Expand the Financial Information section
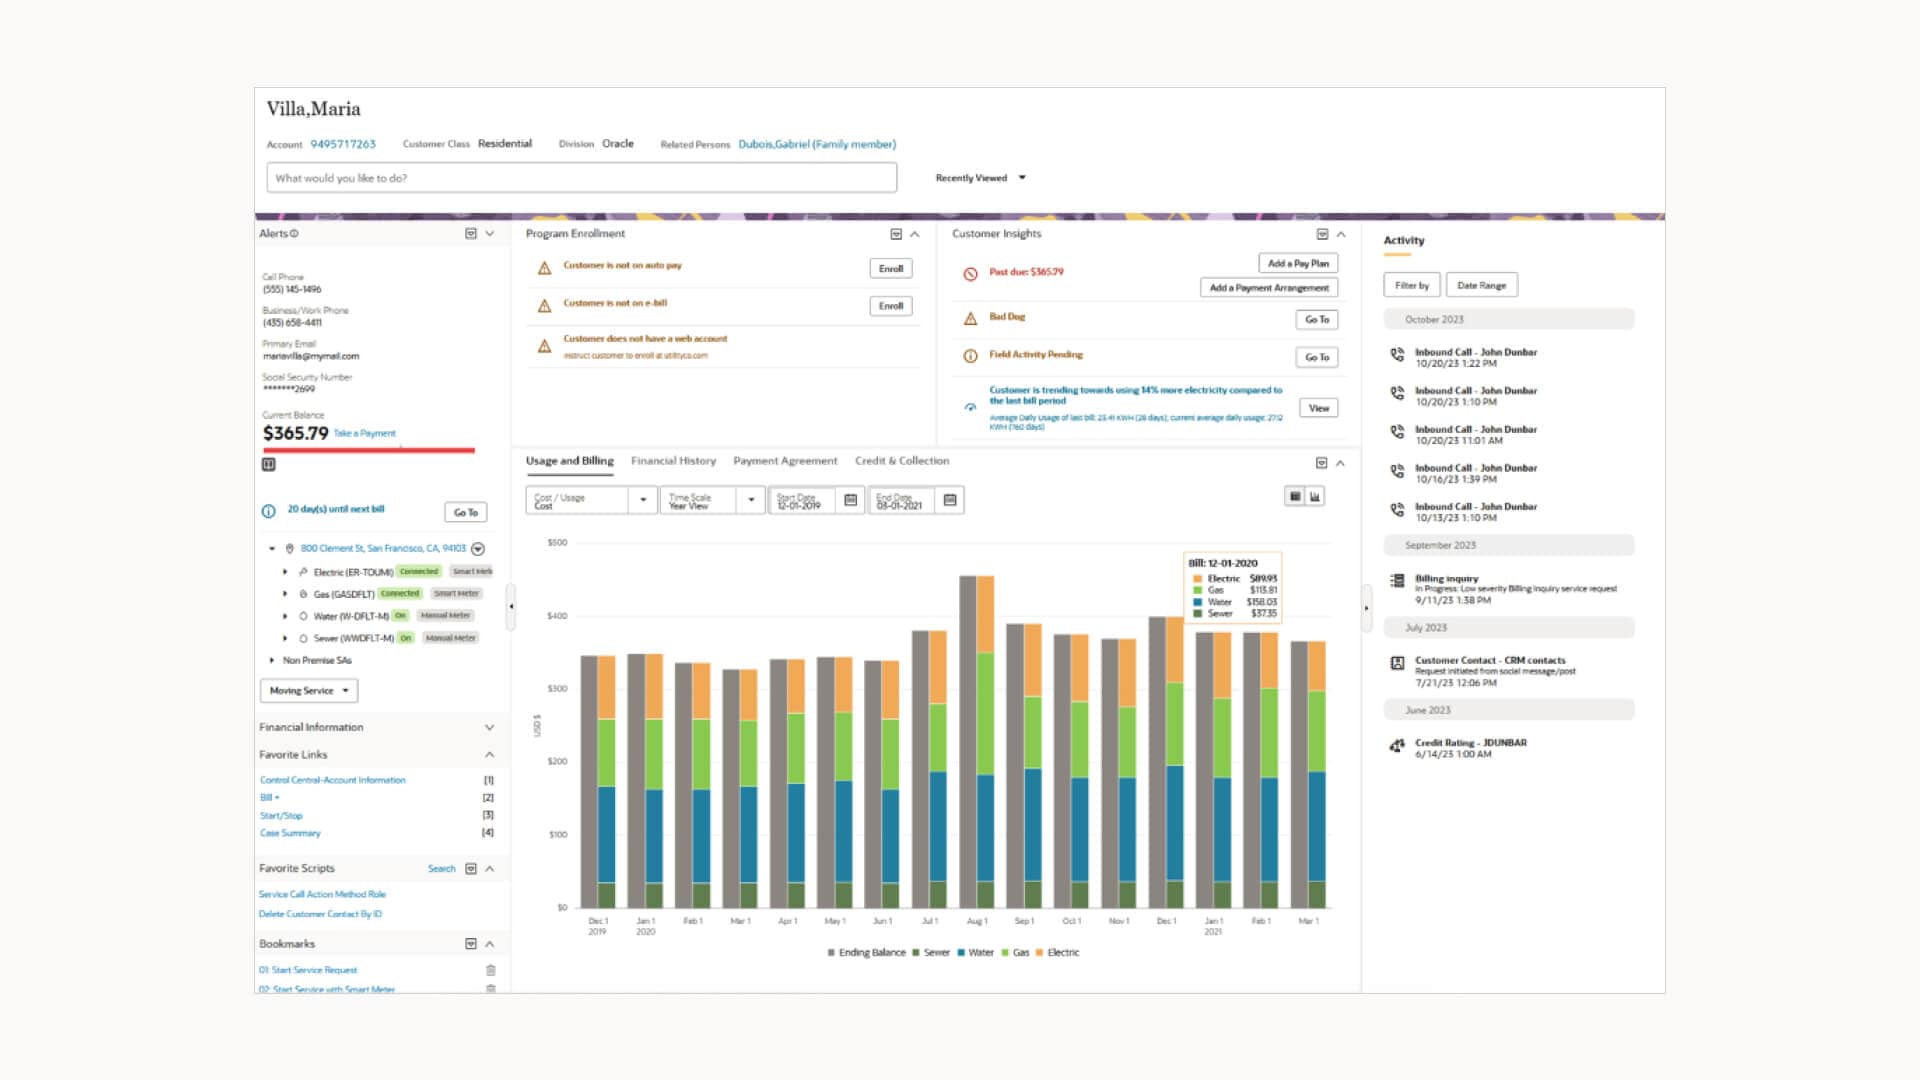The height and width of the screenshot is (1080, 1920). coord(489,728)
